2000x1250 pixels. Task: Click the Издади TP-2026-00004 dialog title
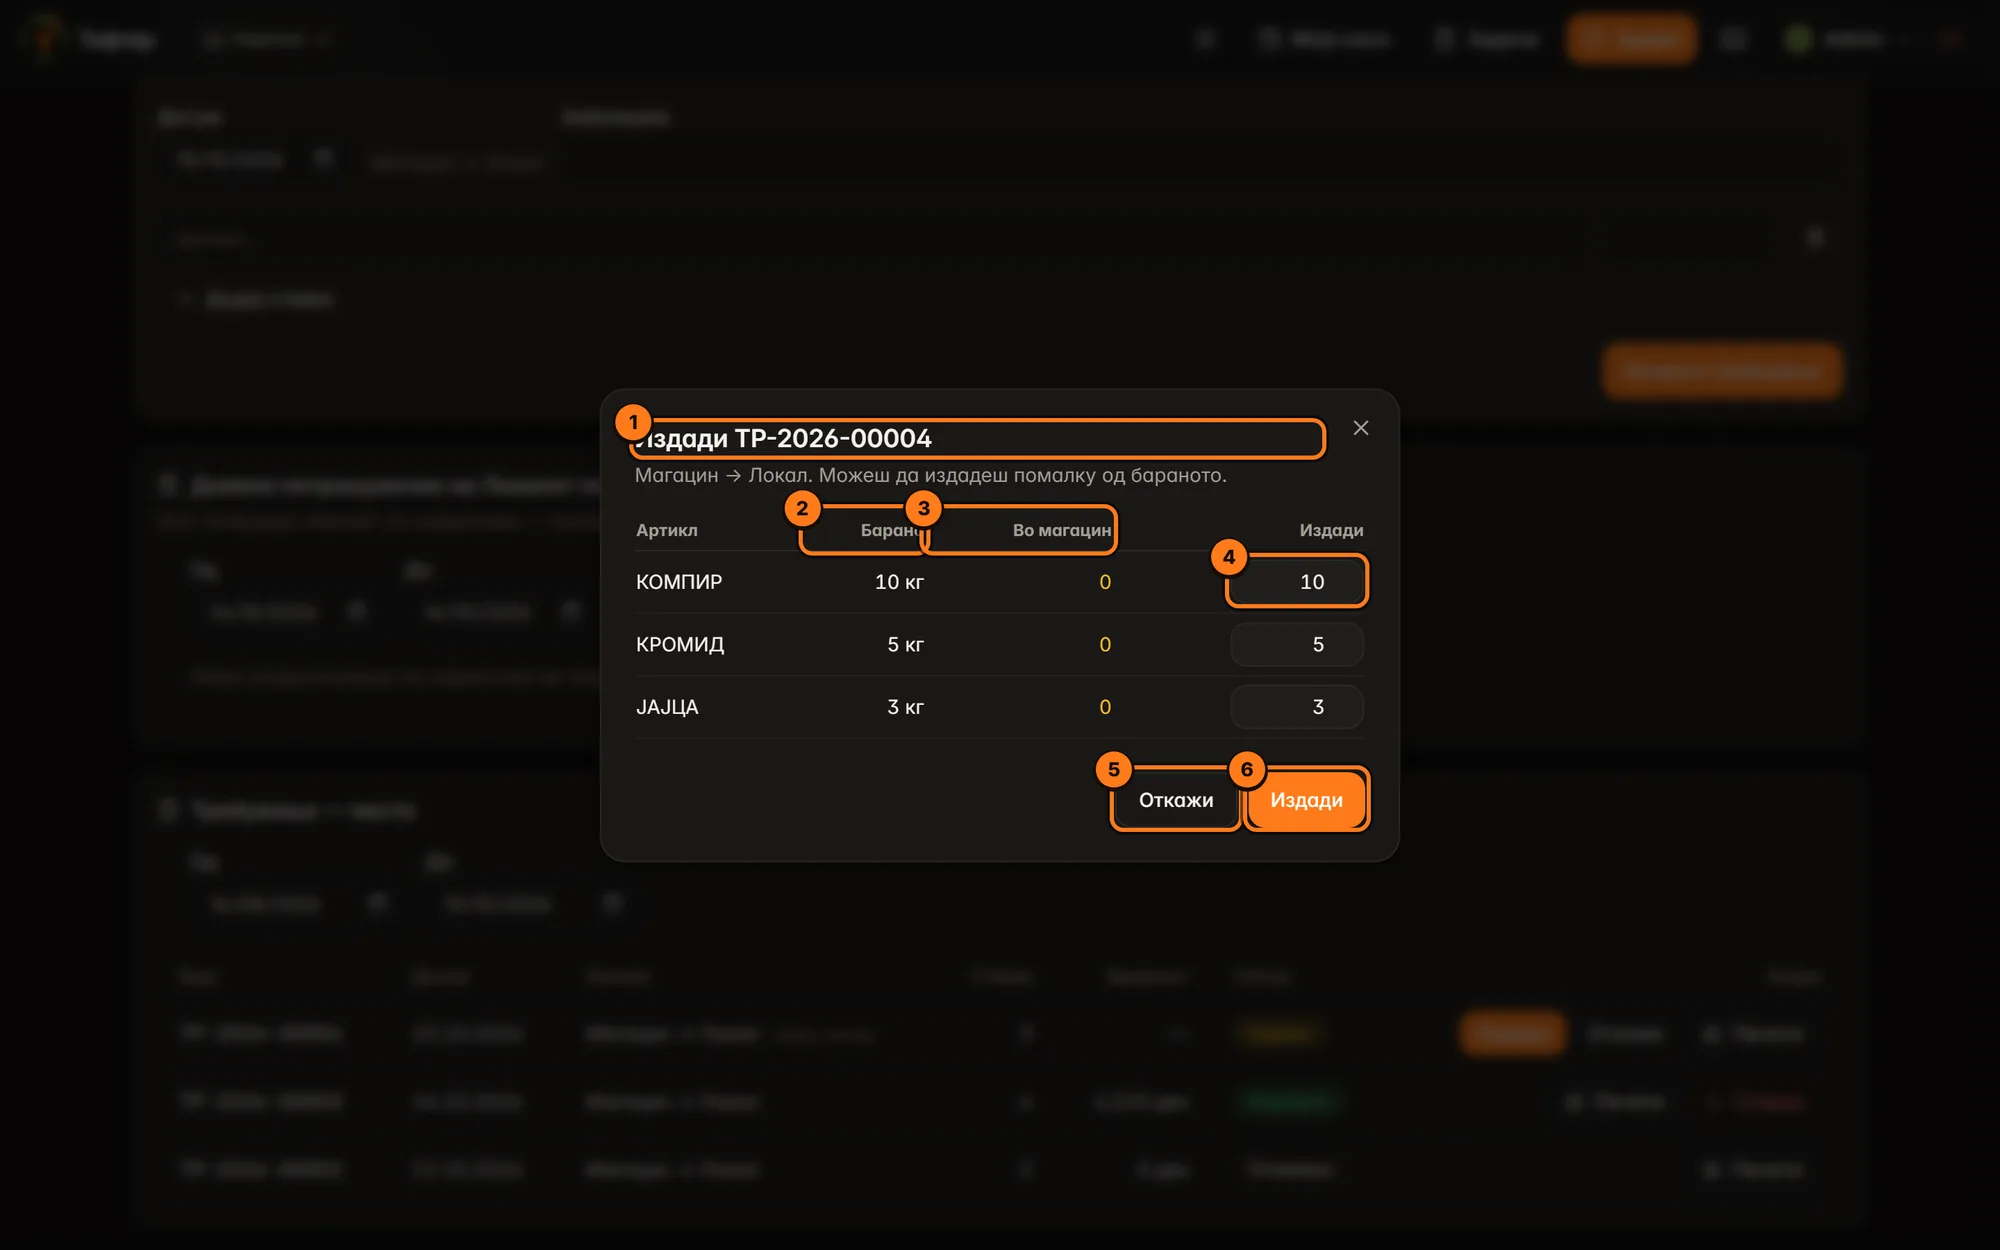tap(783, 438)
